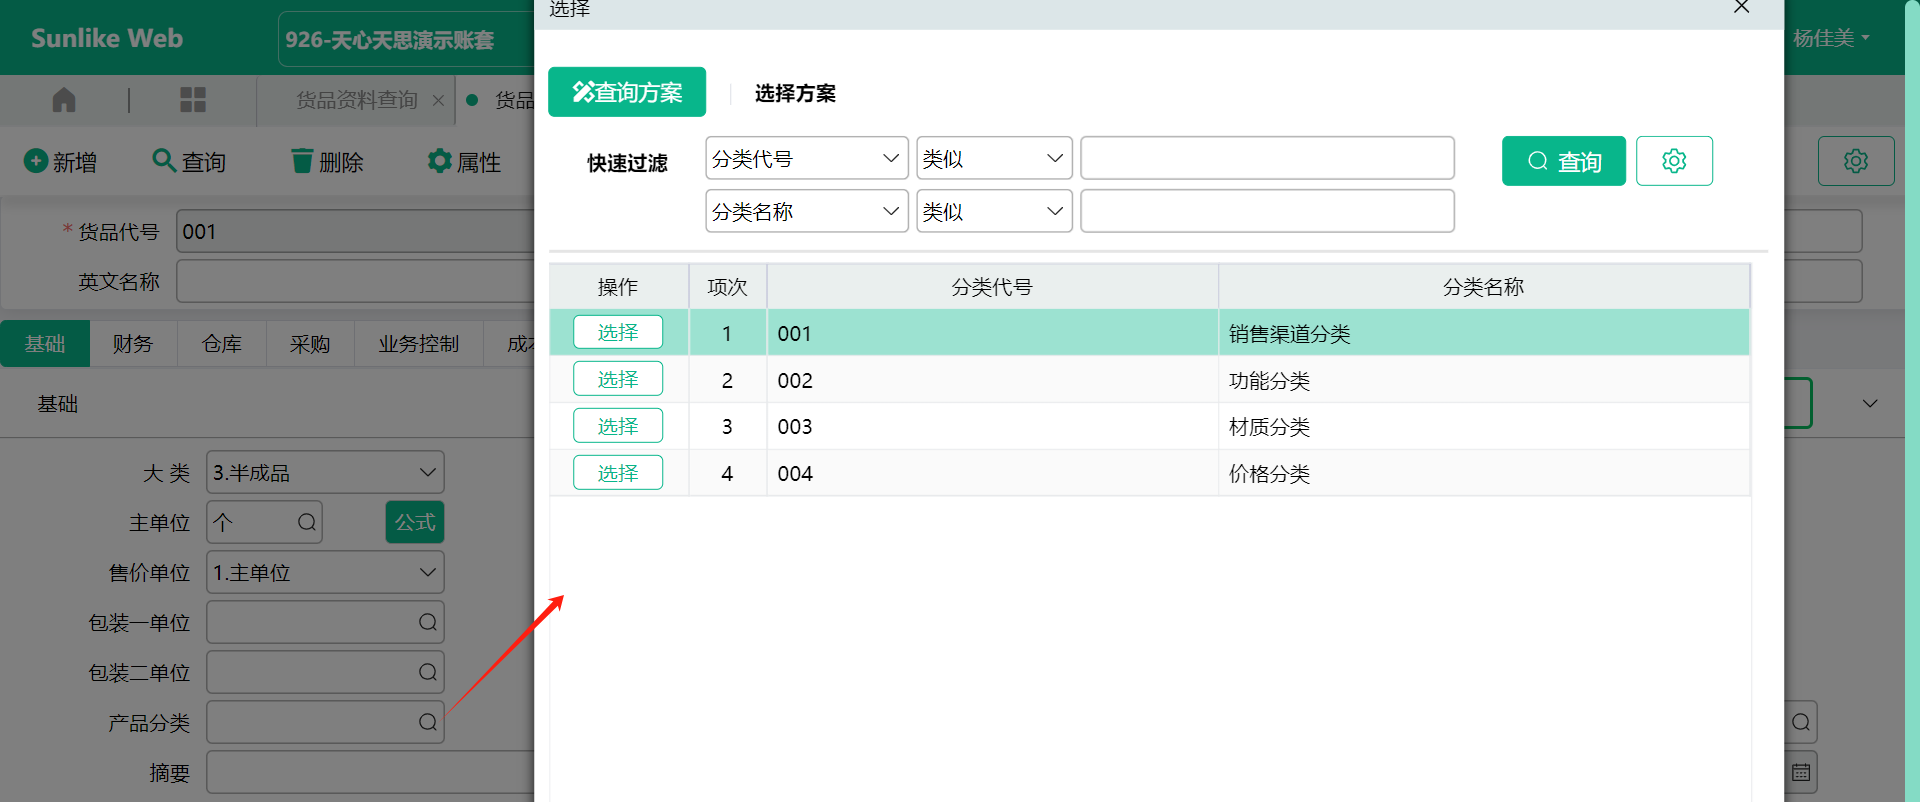Click the gear settings icon beside 查询 button
The height and width of the screenshot is (802, 1920).
click(1673, 161)
